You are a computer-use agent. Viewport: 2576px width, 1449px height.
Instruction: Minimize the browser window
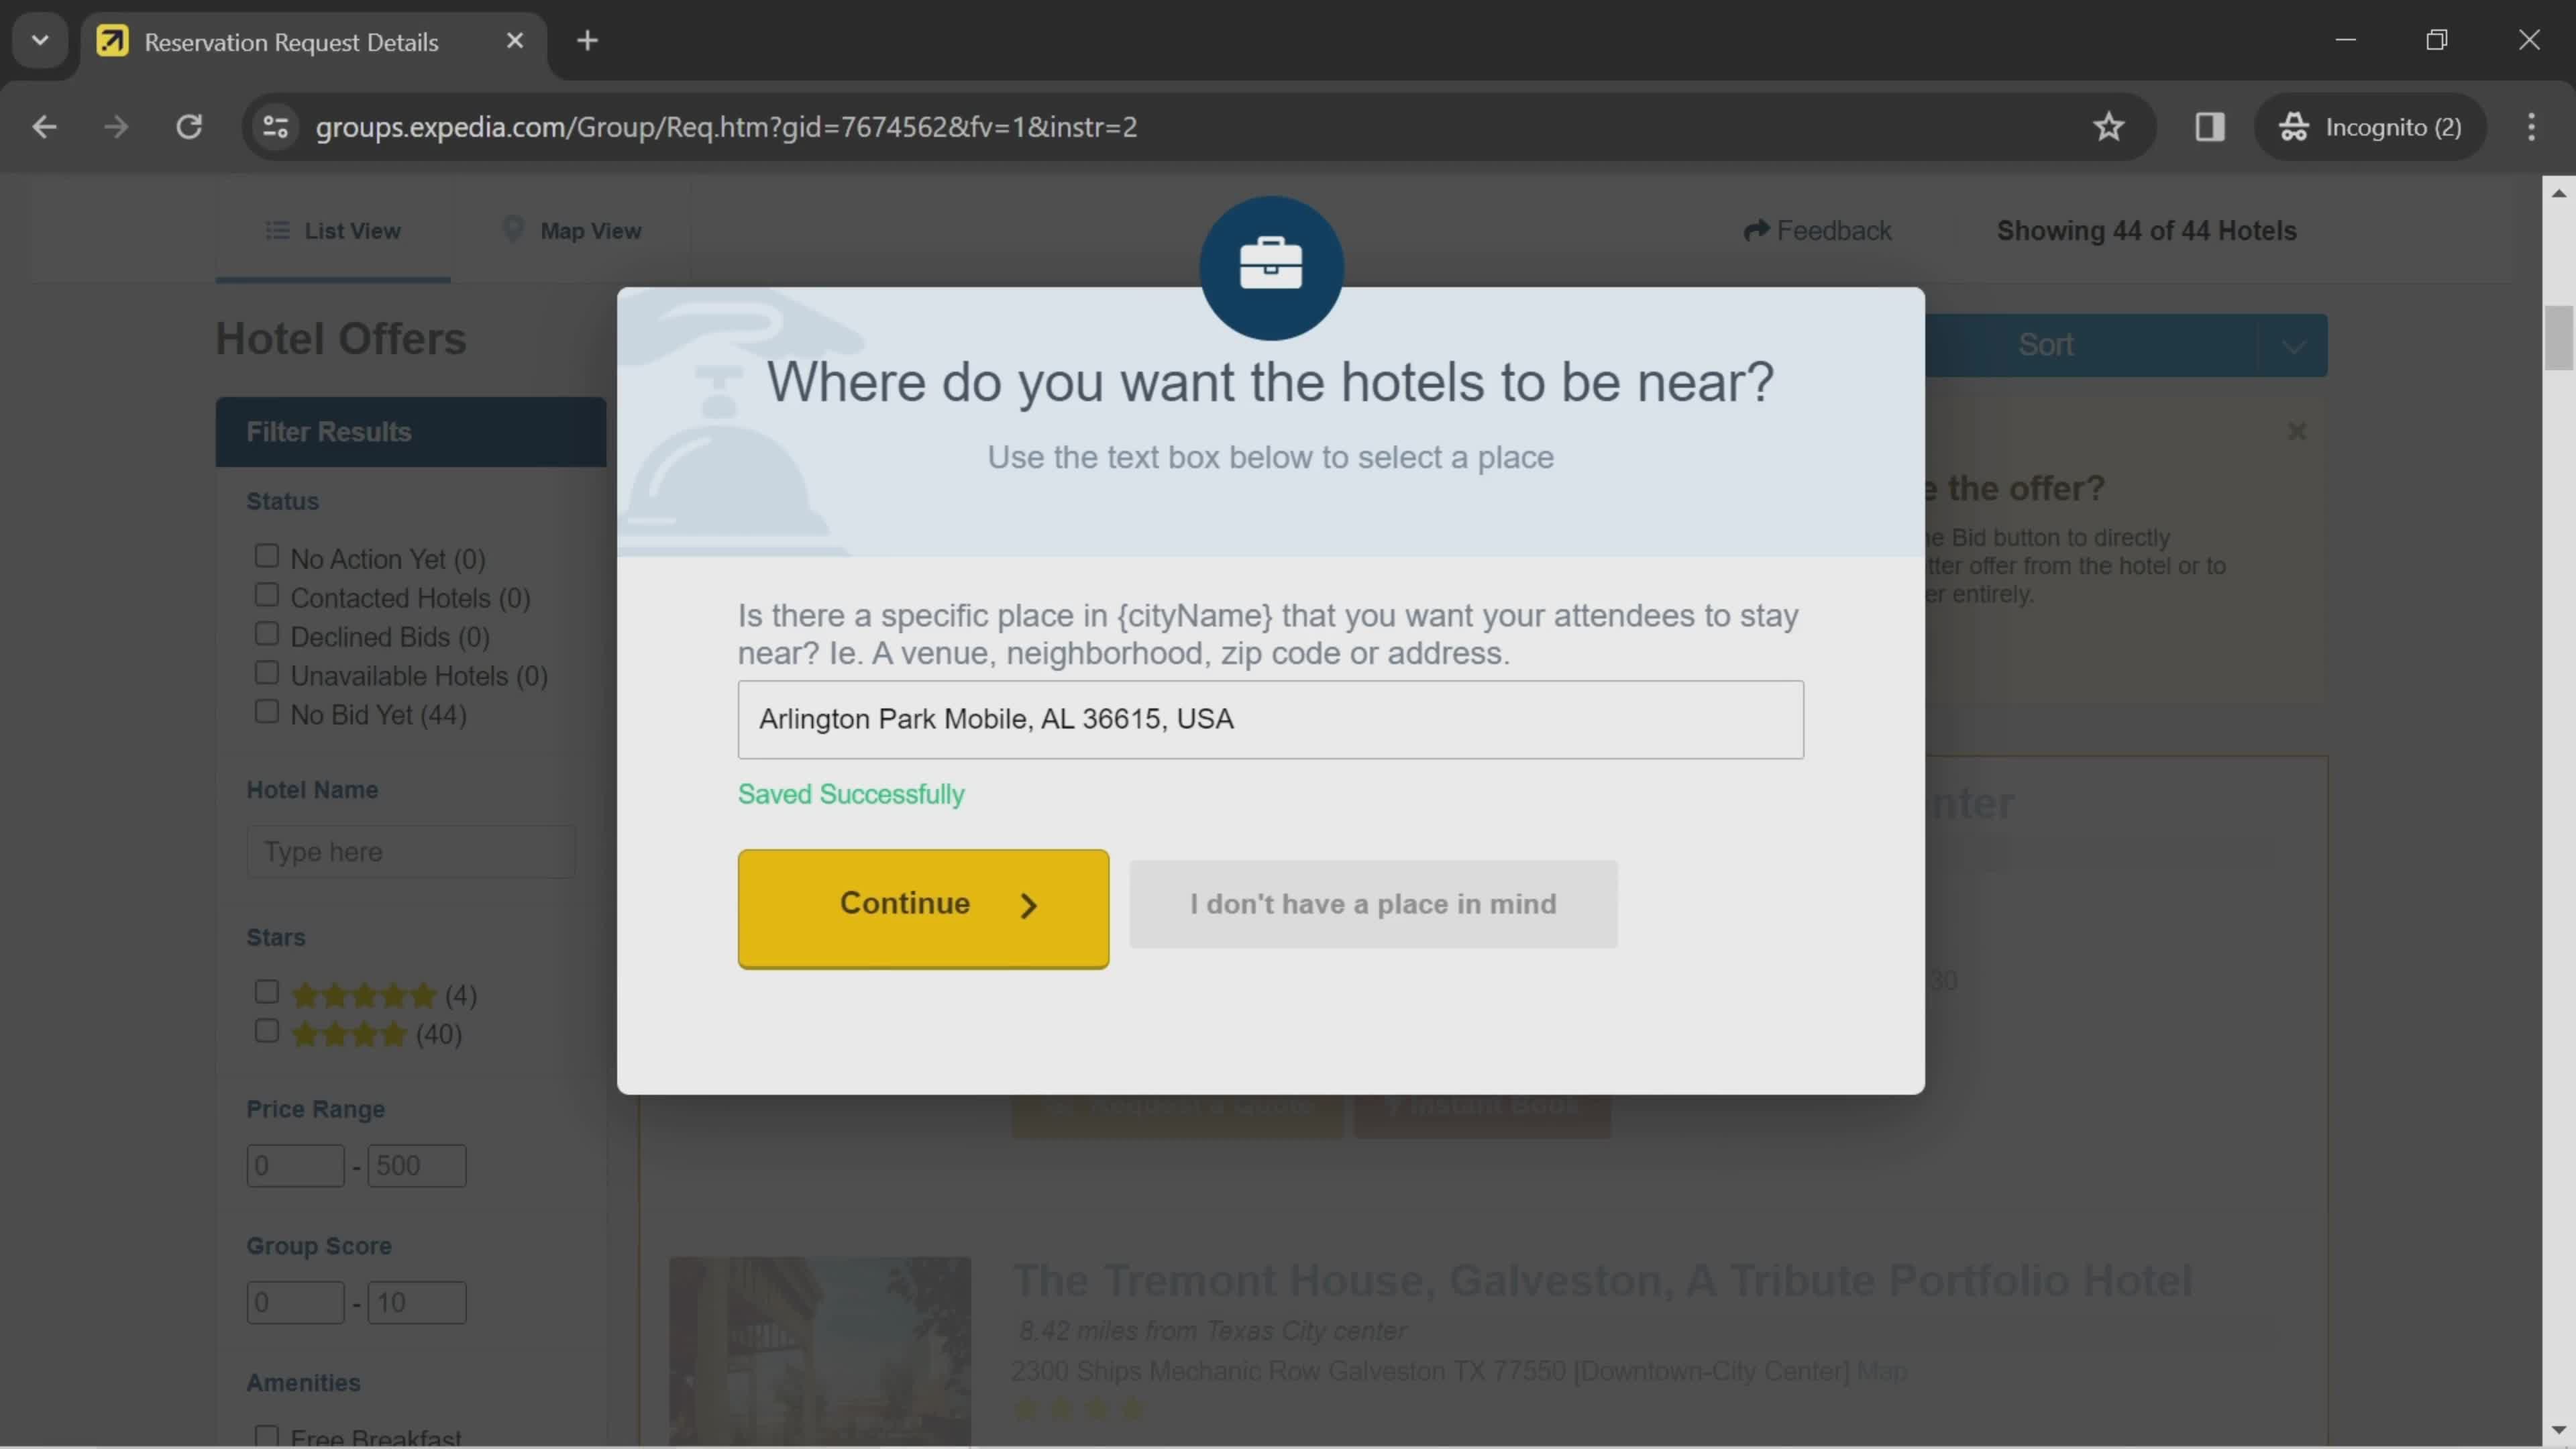click(2345, 41)
